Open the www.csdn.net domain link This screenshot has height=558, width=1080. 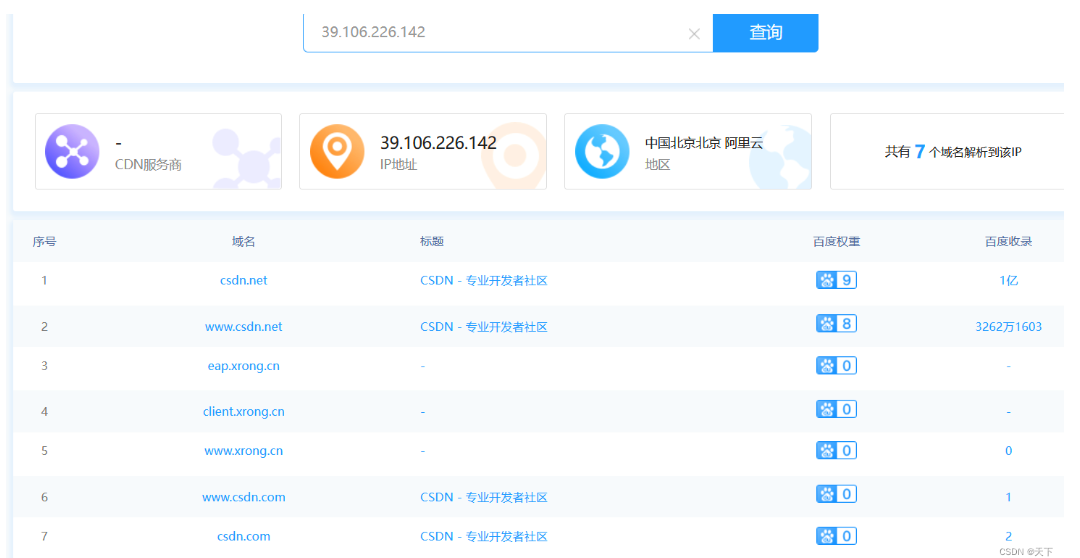coord(244,327)
